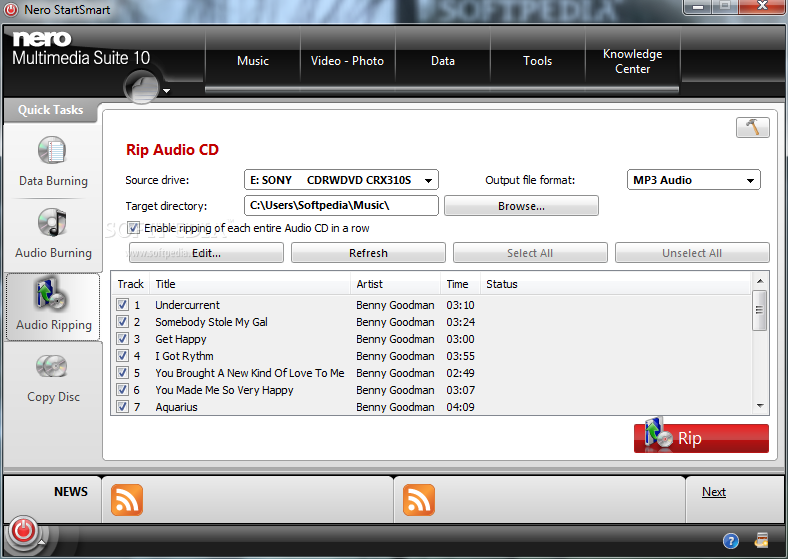This screenshot has width=788, height=559.
Task: Uncheck track 4 I Got Rythm
Action: (122, 356)
